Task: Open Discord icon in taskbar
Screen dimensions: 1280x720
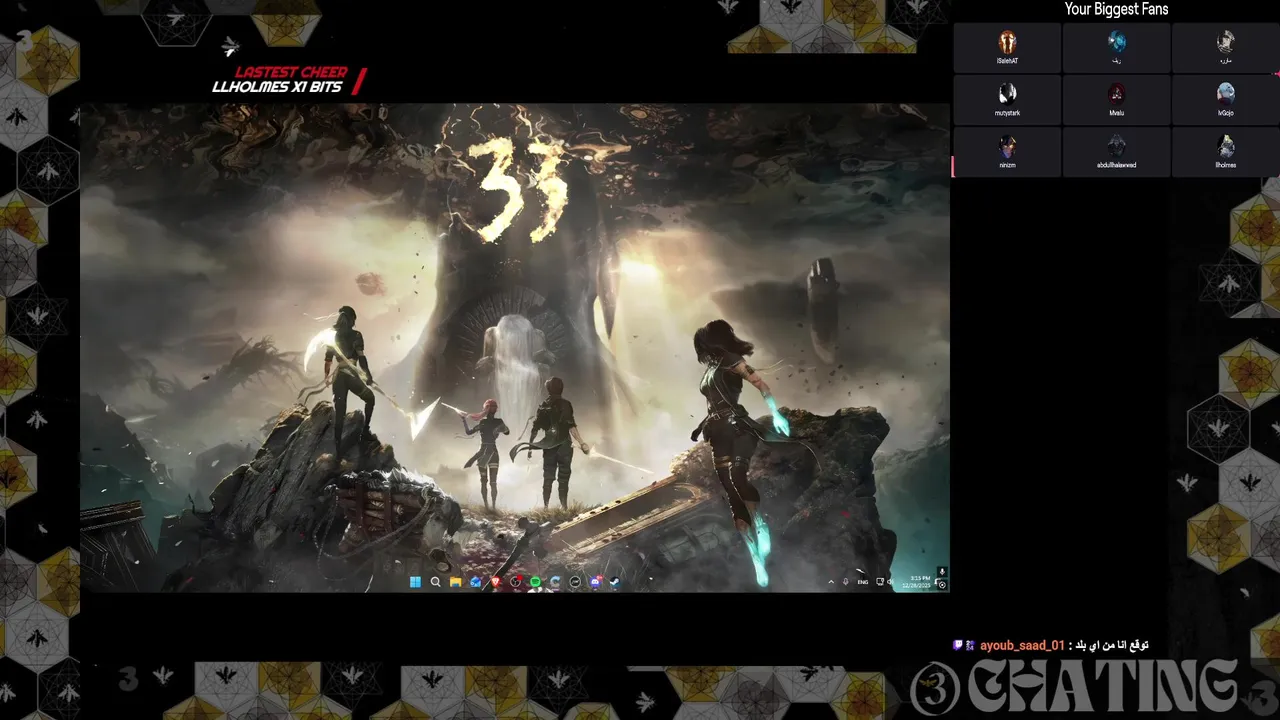Action: coord(596,582)
